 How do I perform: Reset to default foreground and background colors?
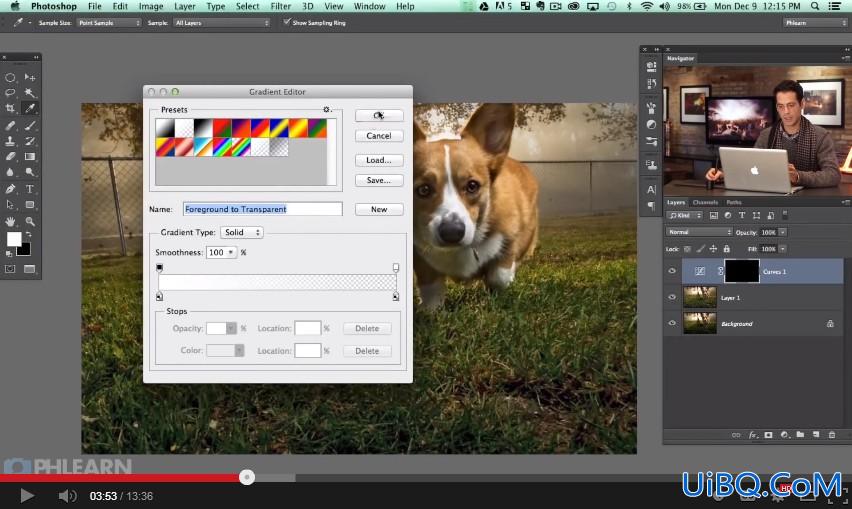[9, 254]
